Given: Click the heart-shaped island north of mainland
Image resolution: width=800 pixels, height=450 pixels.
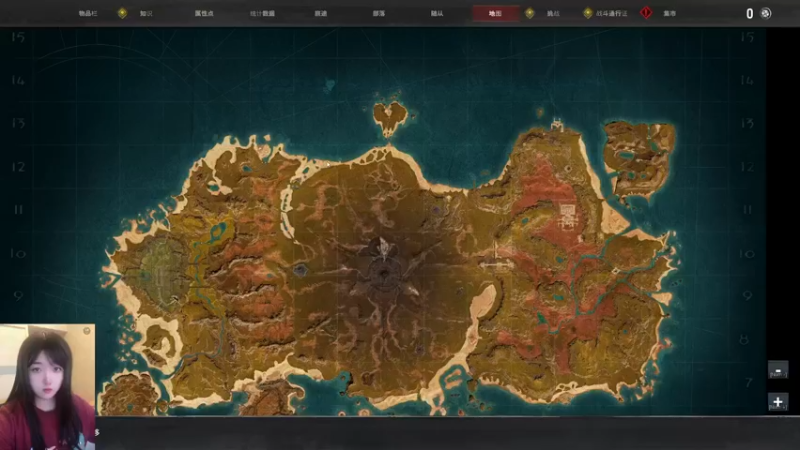Looking at the screenshot, I should point(390,119).
